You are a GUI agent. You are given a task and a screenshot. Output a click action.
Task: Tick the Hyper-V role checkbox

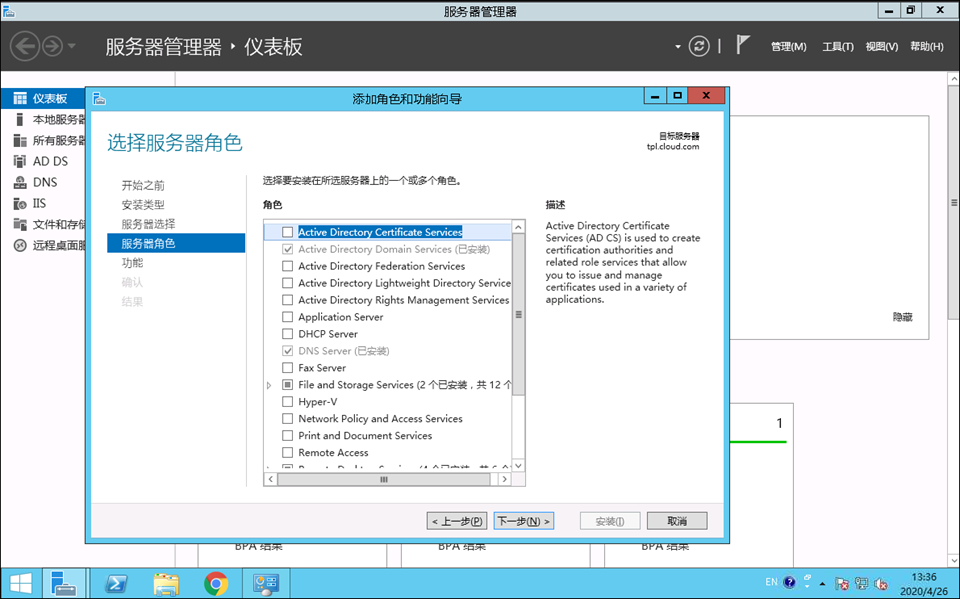click(288, 402)
